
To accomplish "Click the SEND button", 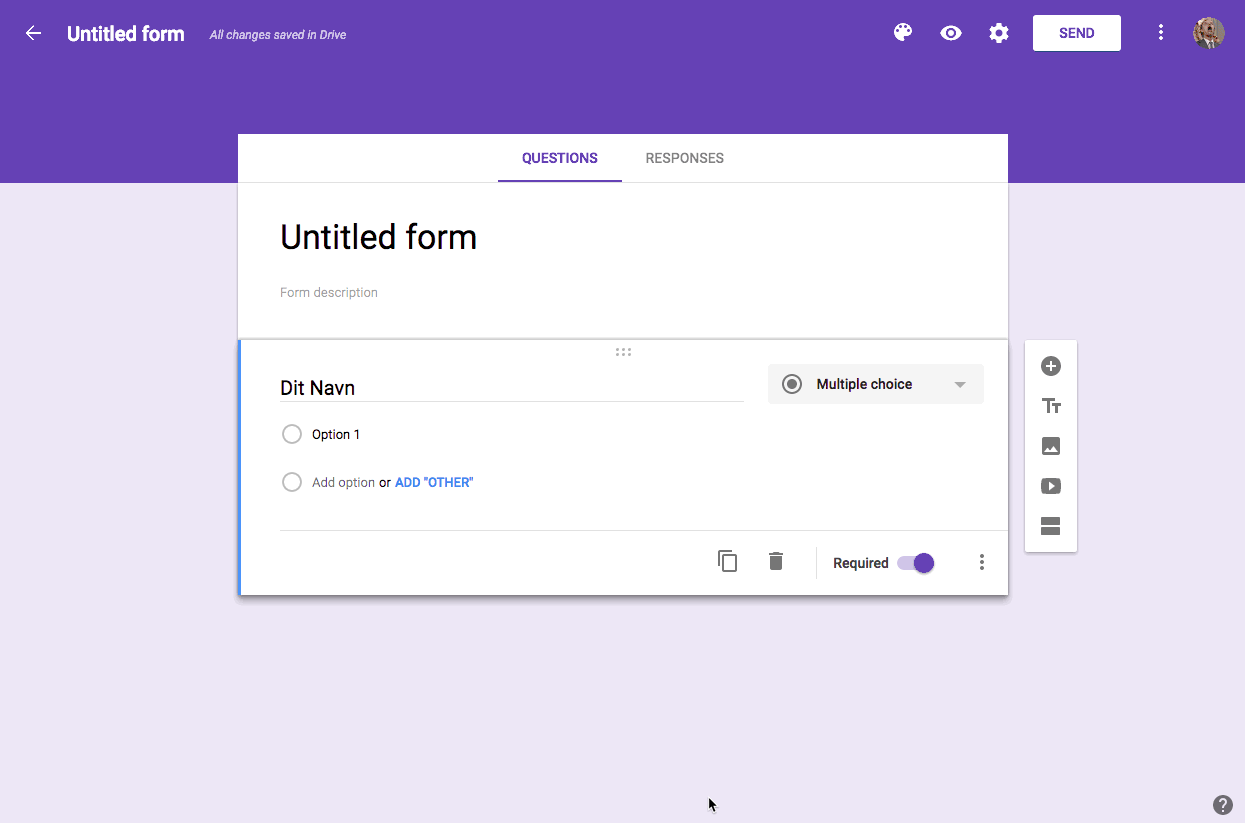I will pos(1077,33).
